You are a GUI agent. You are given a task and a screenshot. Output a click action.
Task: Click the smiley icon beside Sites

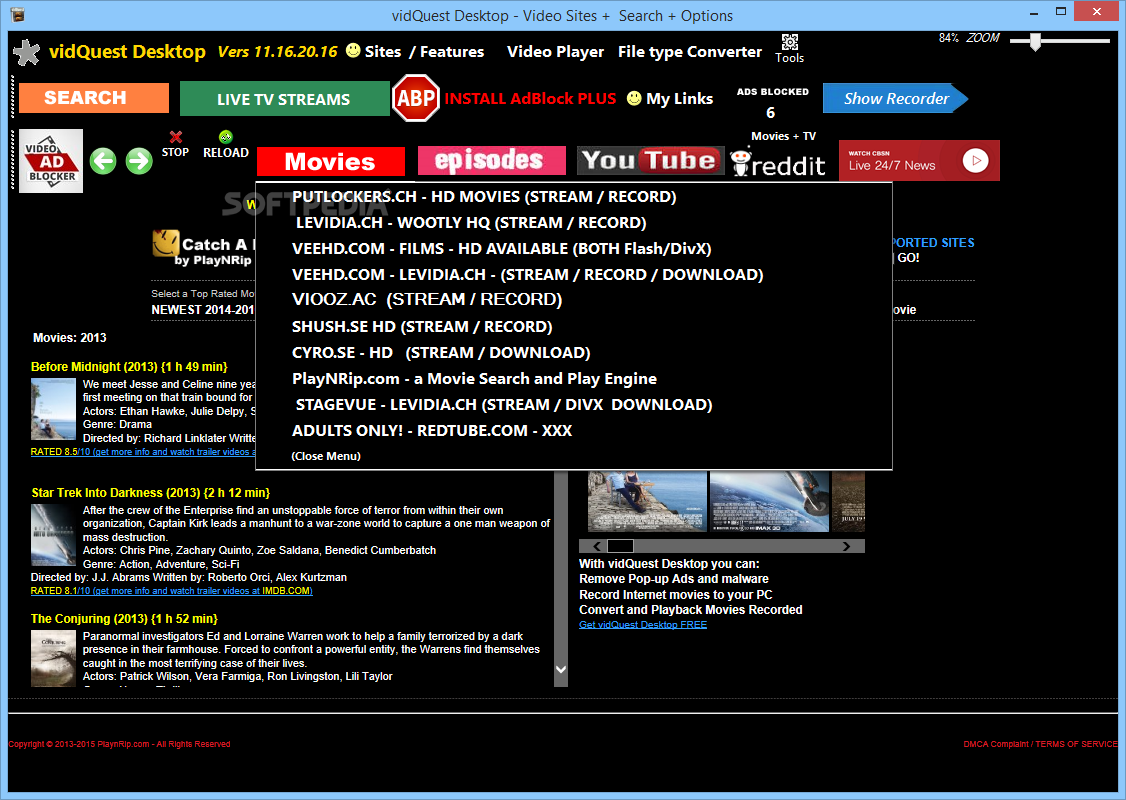353,50
